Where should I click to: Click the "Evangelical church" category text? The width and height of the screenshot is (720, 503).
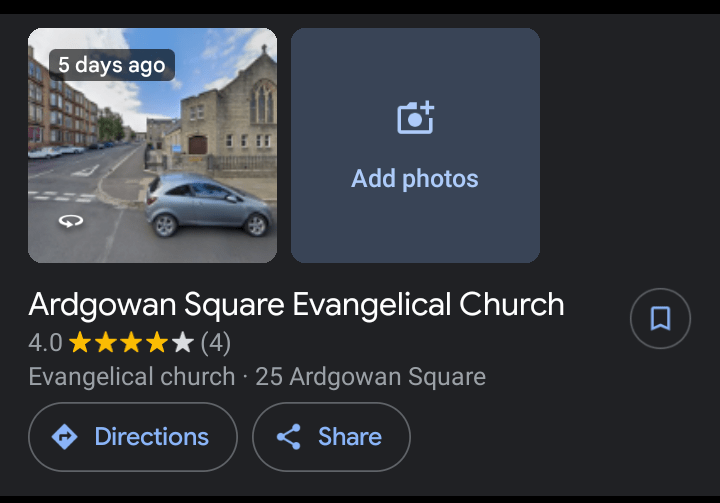132,377
